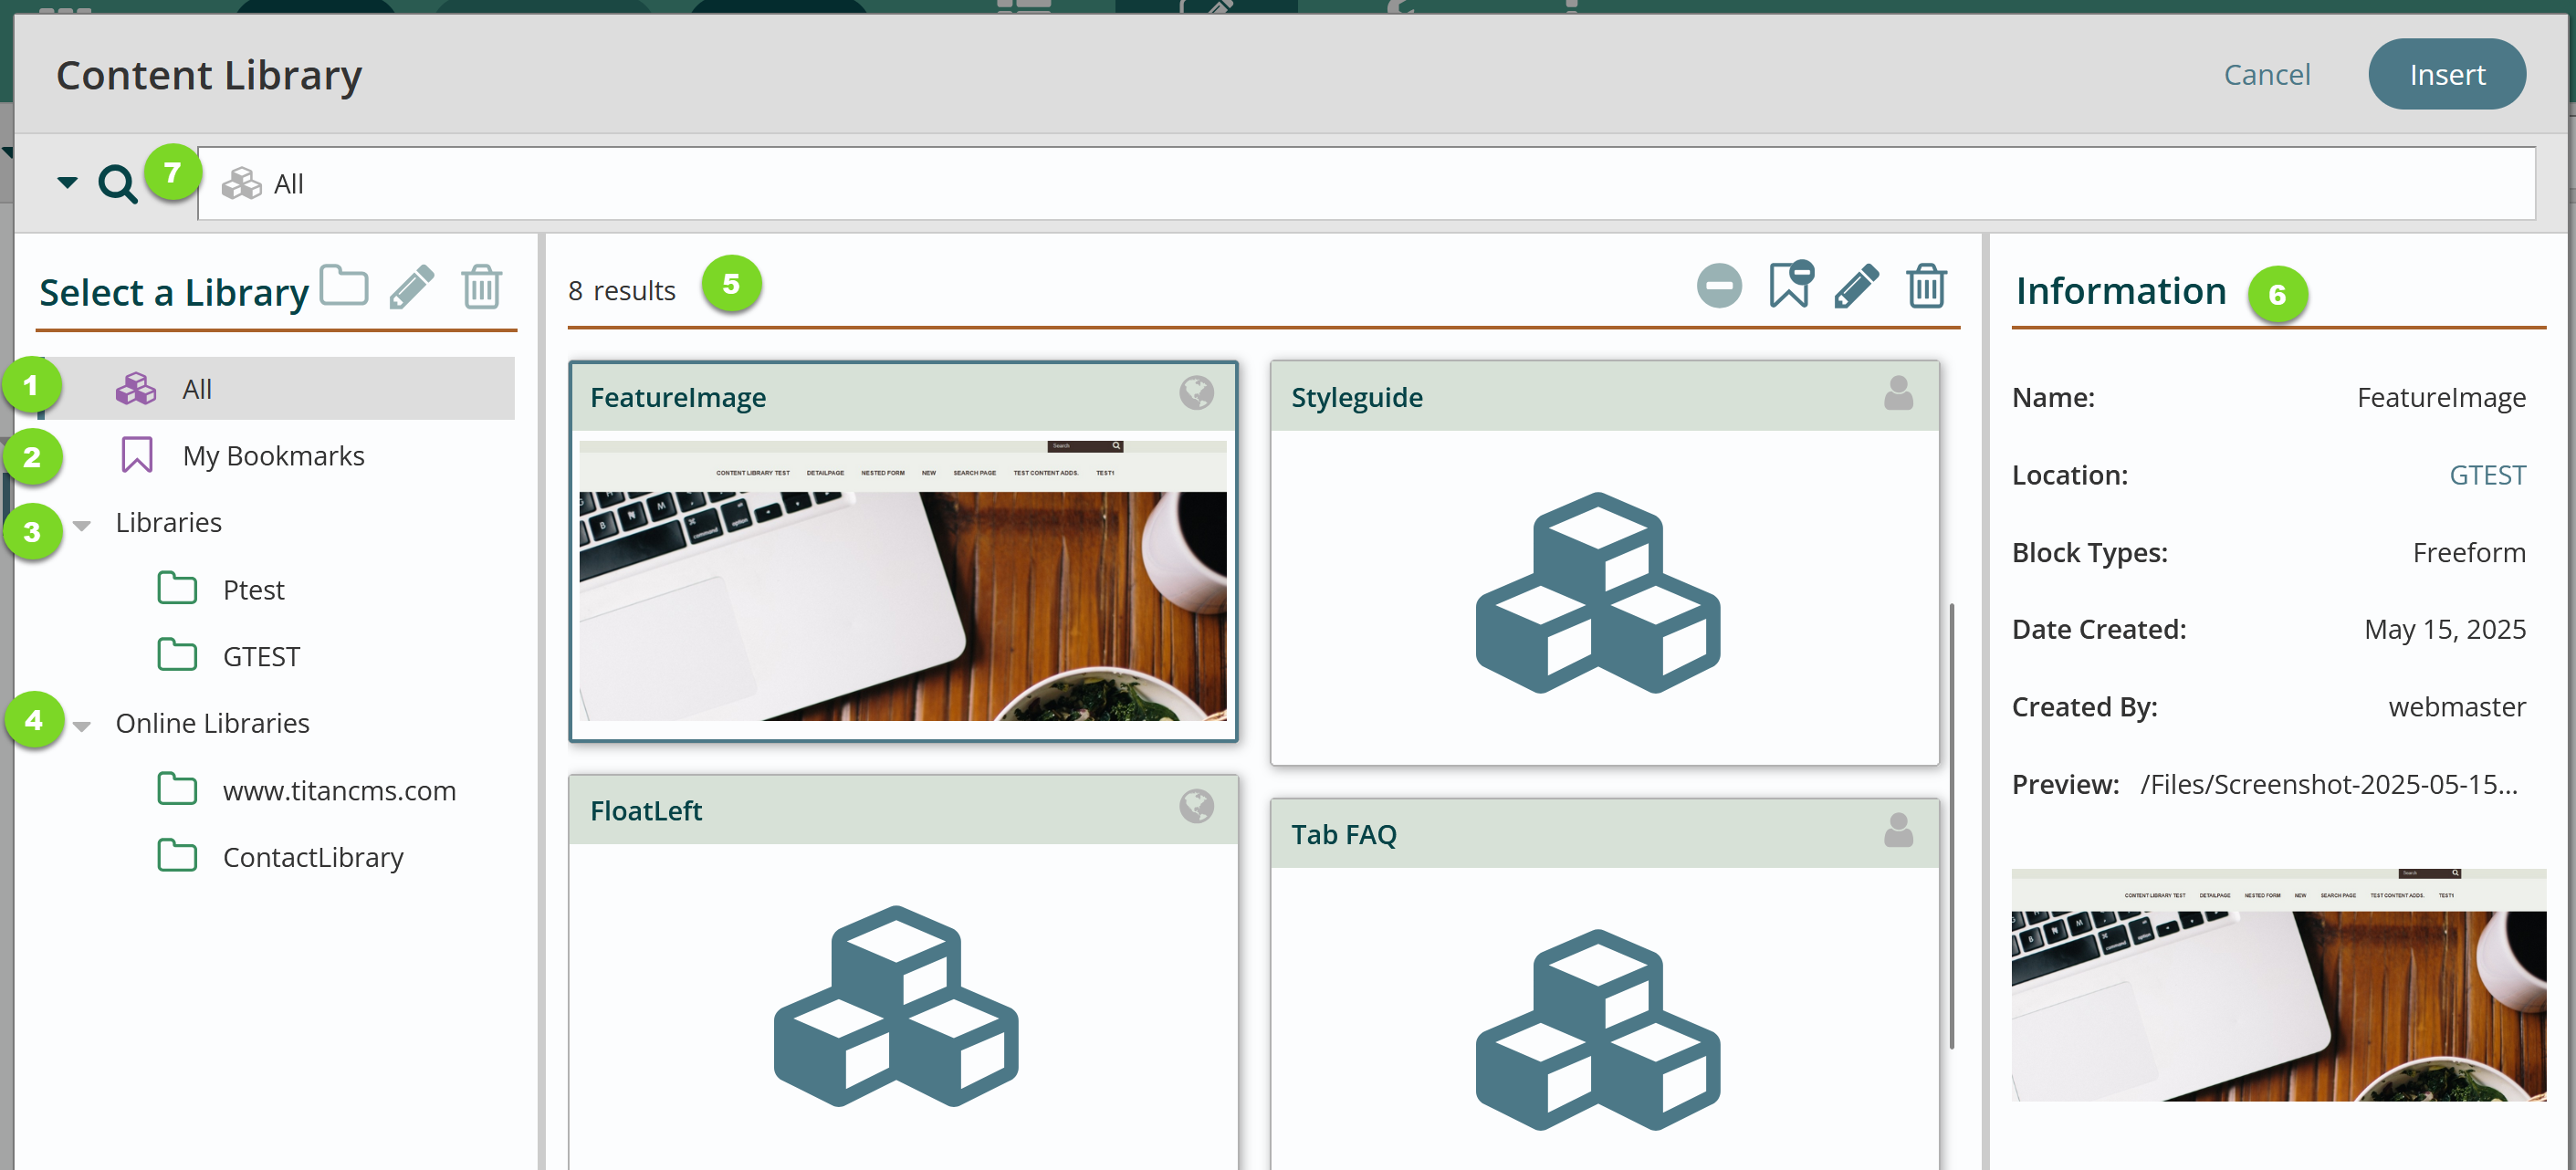Select the FeatureImage card title
Image resolution: width=2576 pixels, height=1170 pixels.
click(678, 398)
